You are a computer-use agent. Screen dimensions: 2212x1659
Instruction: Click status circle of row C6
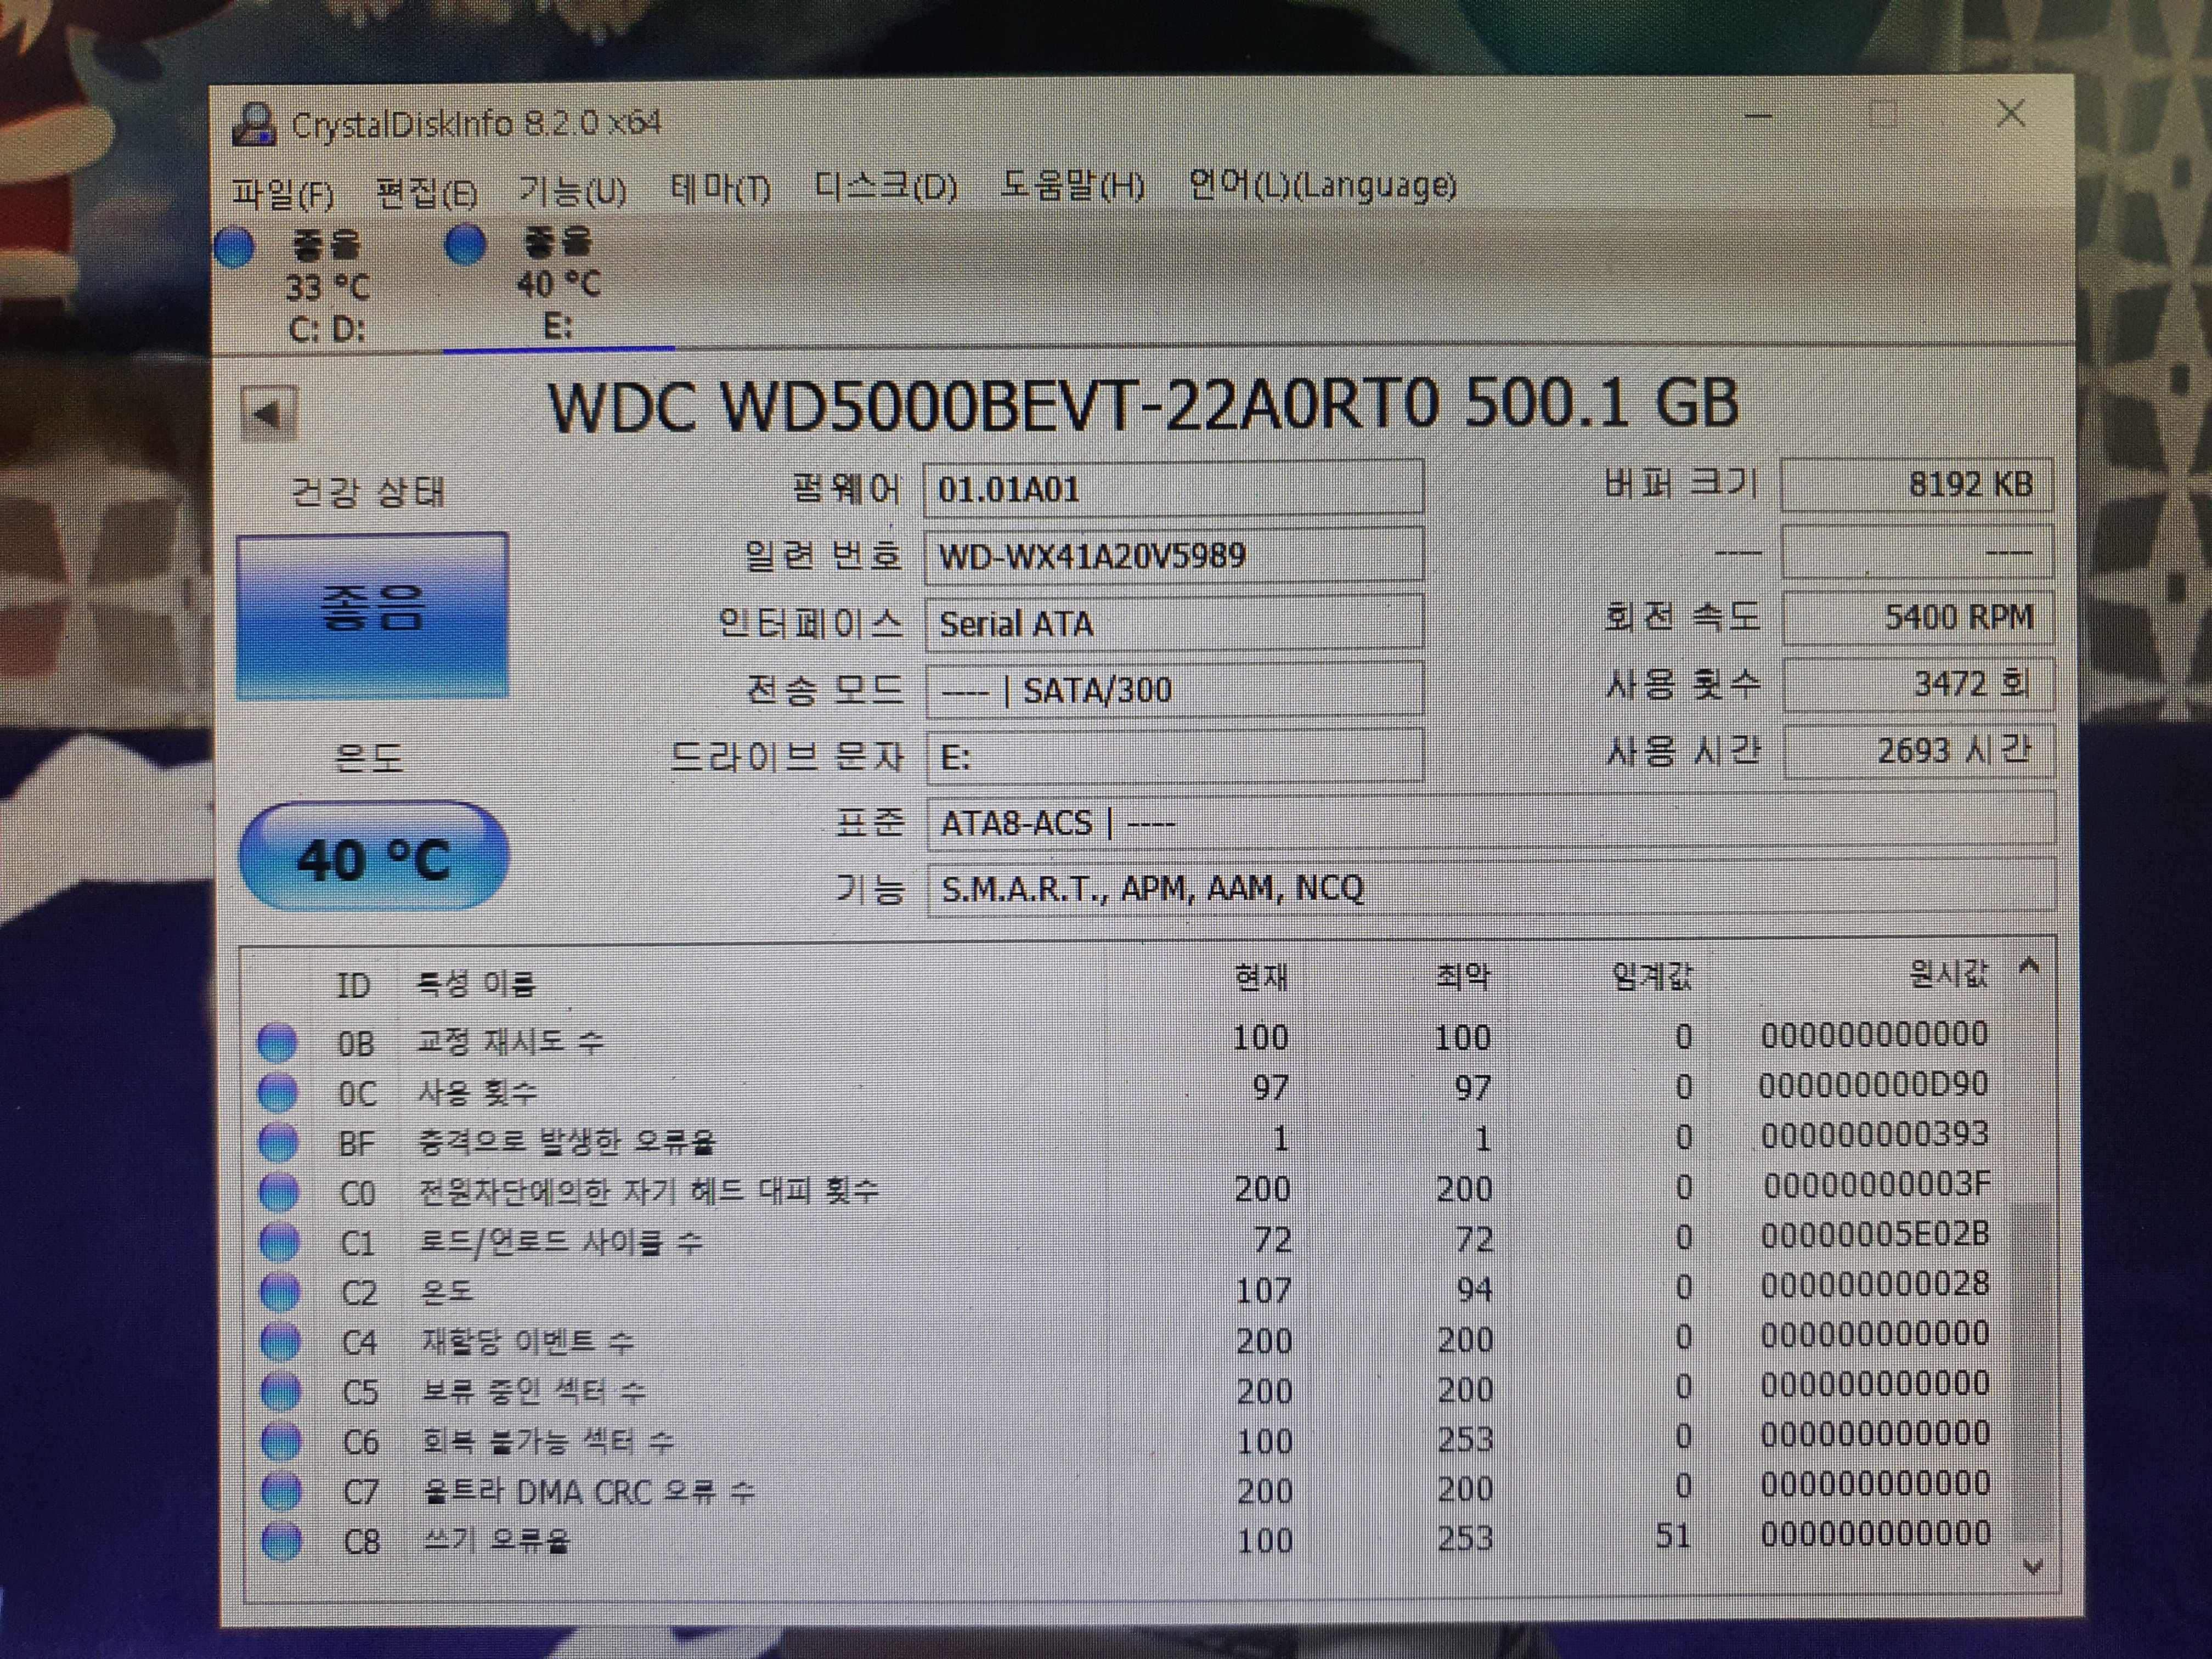(x=281, y=1442)
